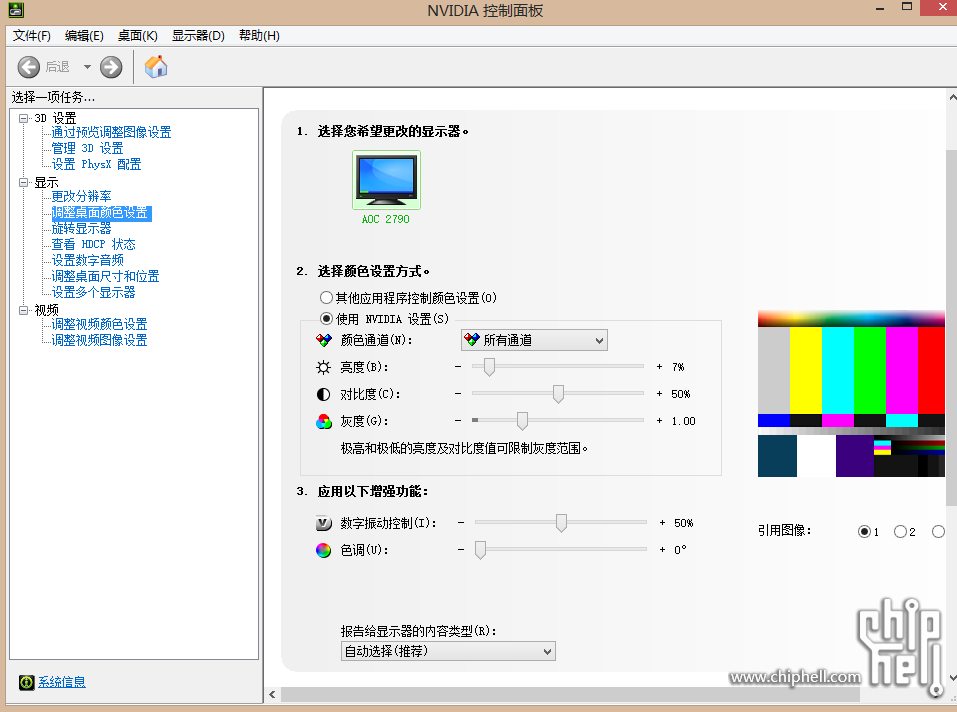Click the hue color wheel icon
957x712 pixels.
(x=323, y=550)
